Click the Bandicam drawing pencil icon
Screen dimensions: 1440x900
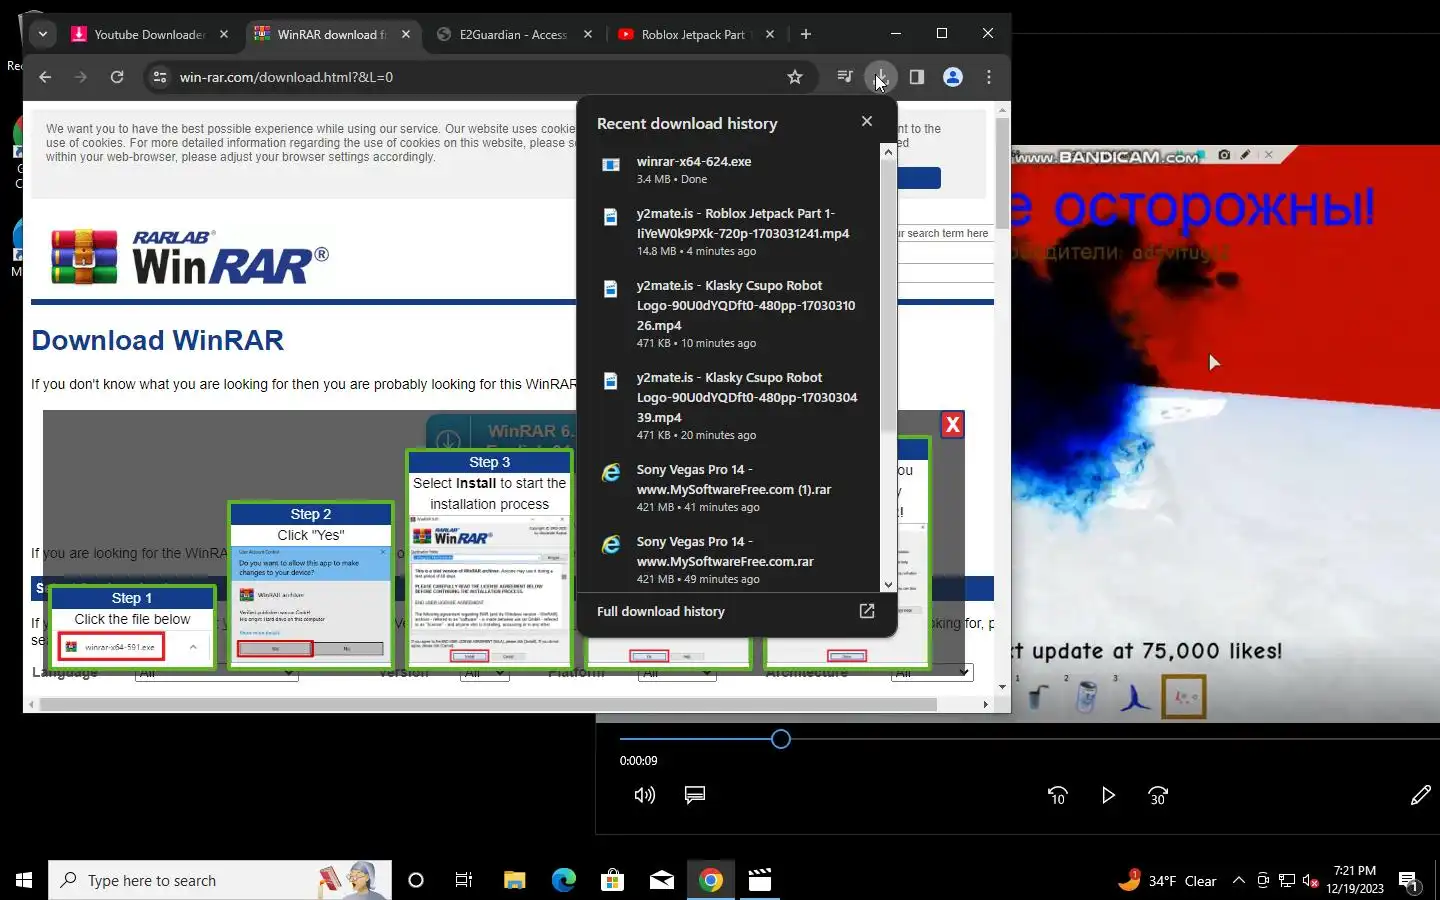click(1245, 155)
